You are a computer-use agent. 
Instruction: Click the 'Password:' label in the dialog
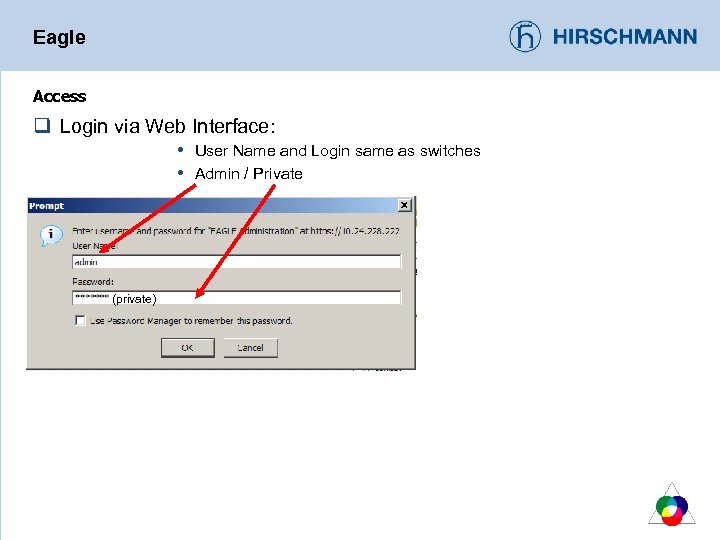93,281
